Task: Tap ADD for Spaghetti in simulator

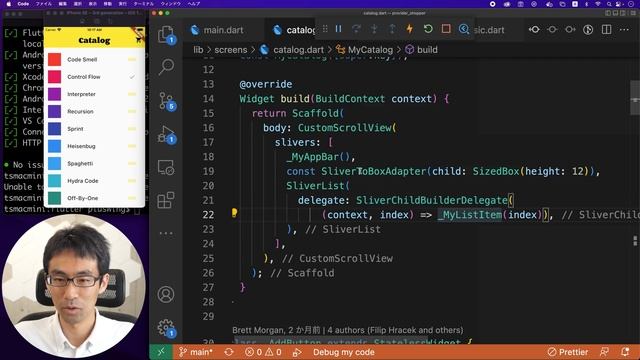Action: [132, 163]
